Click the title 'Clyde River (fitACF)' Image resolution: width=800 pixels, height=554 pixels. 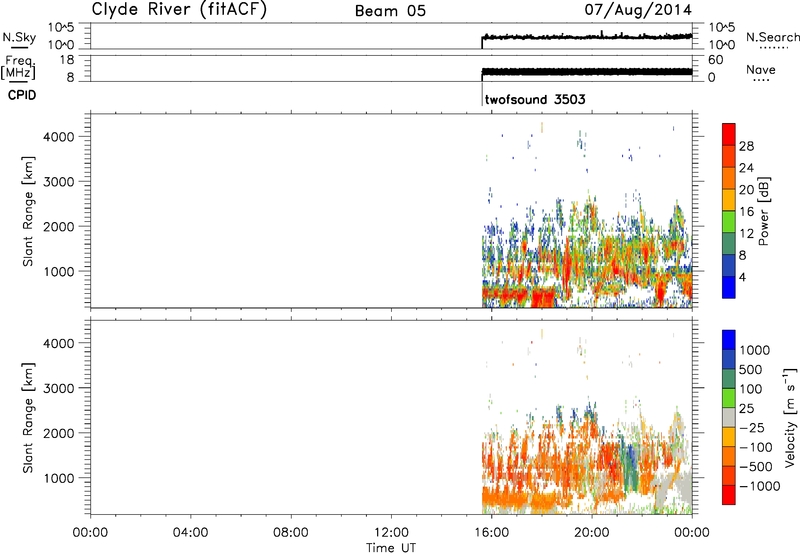coord(179,10)
